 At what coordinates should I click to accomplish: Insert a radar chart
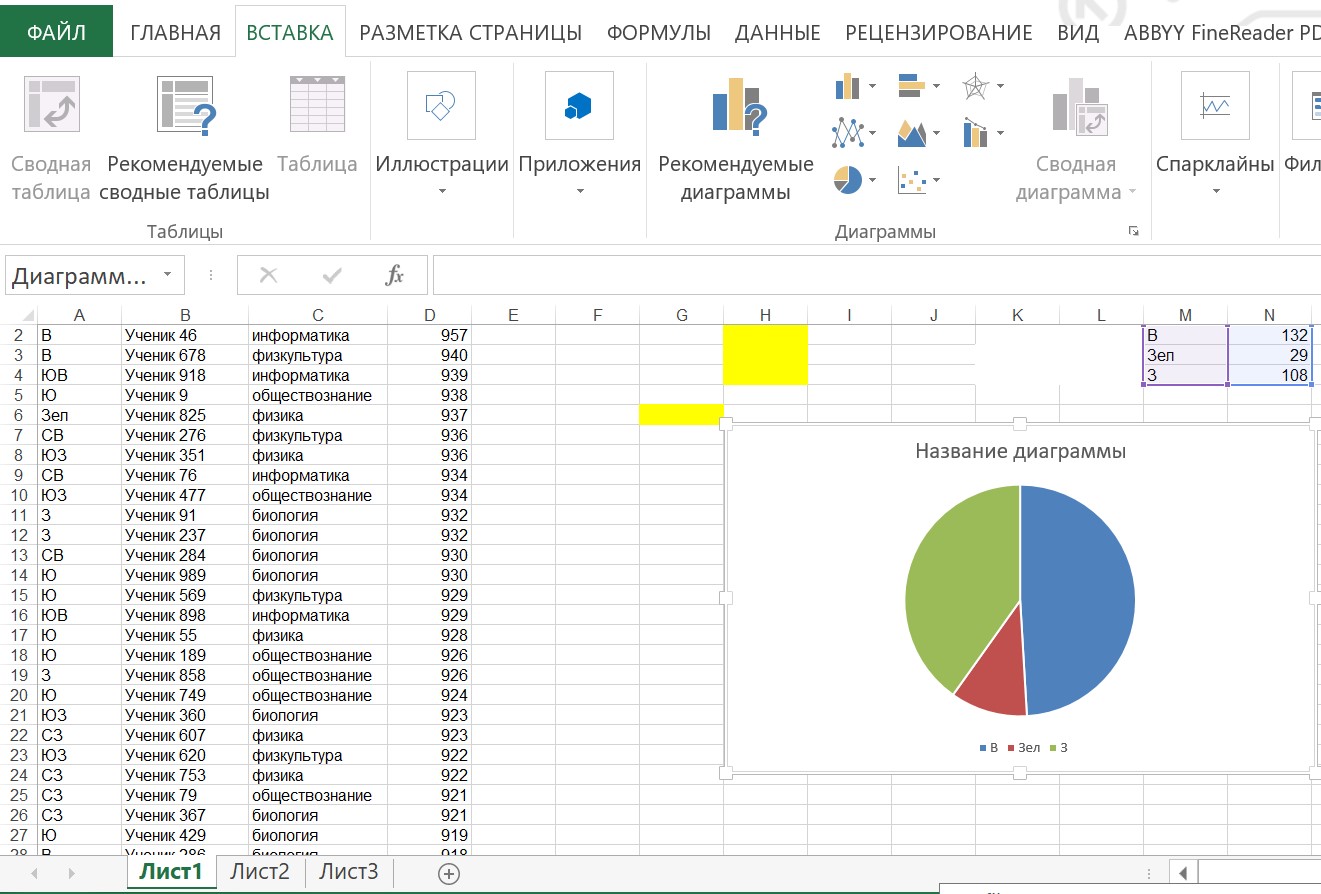(975, 86)
